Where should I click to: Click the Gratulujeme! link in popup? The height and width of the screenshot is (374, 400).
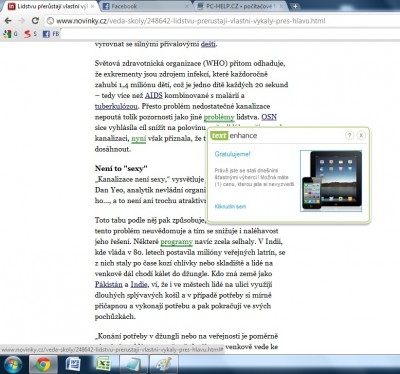[x=232, y=154]
